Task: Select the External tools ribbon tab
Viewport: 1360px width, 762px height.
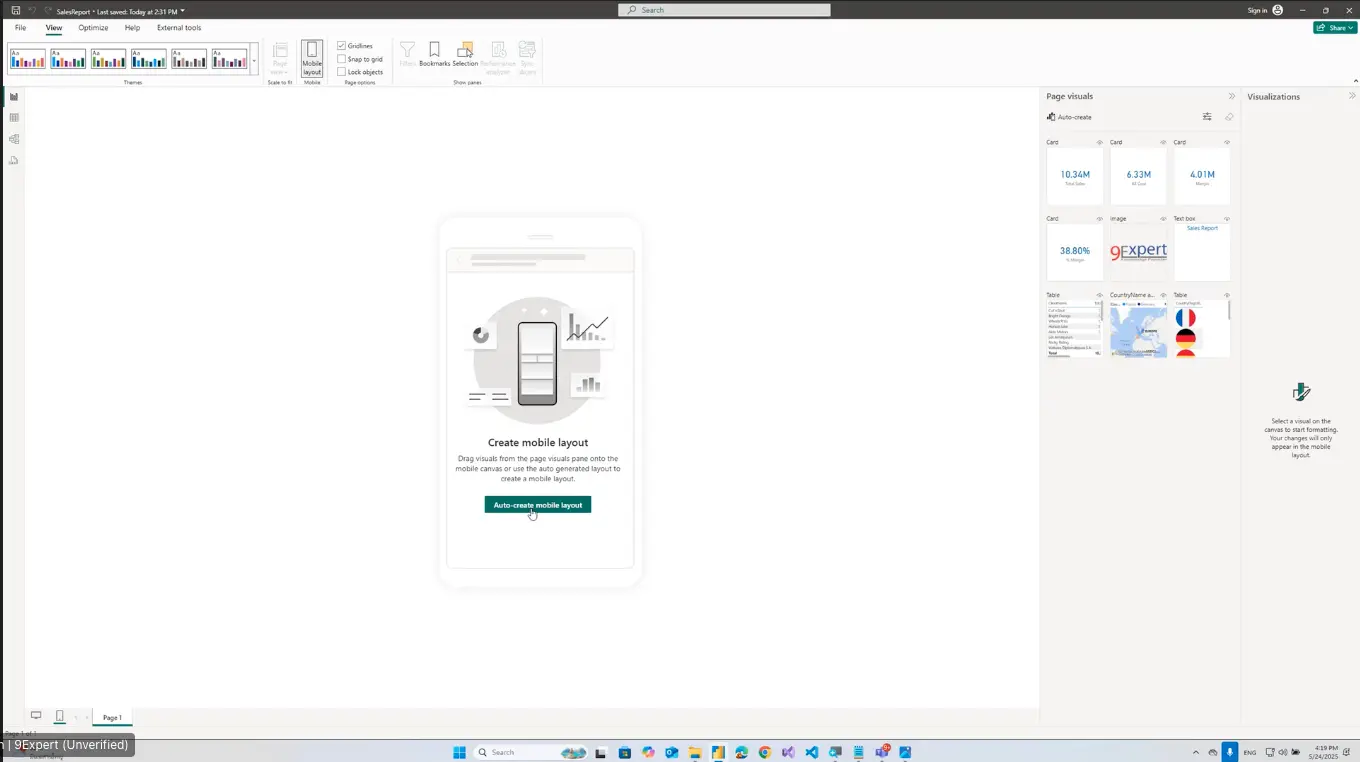Action: pyautogui.click(x=179, y=28)
